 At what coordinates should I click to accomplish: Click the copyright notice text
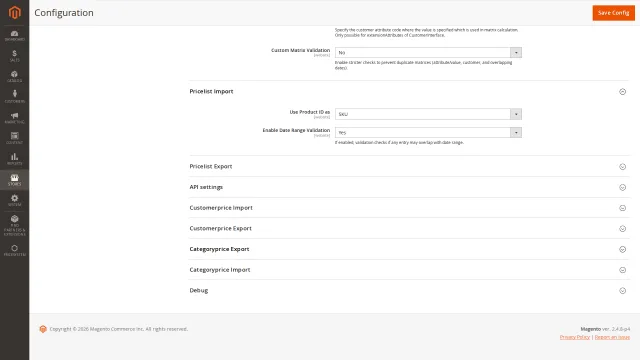pos(118,329)
